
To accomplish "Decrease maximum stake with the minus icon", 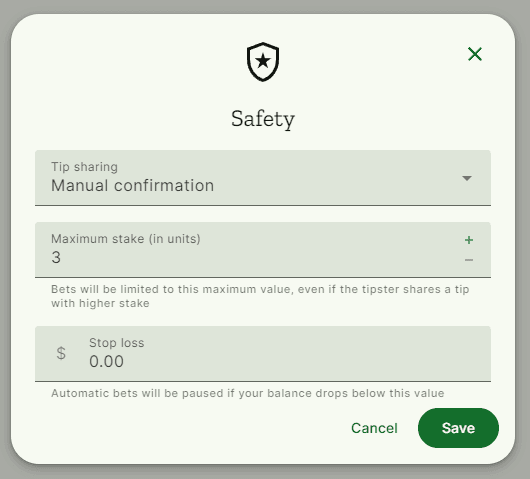I will coord(468,260).
